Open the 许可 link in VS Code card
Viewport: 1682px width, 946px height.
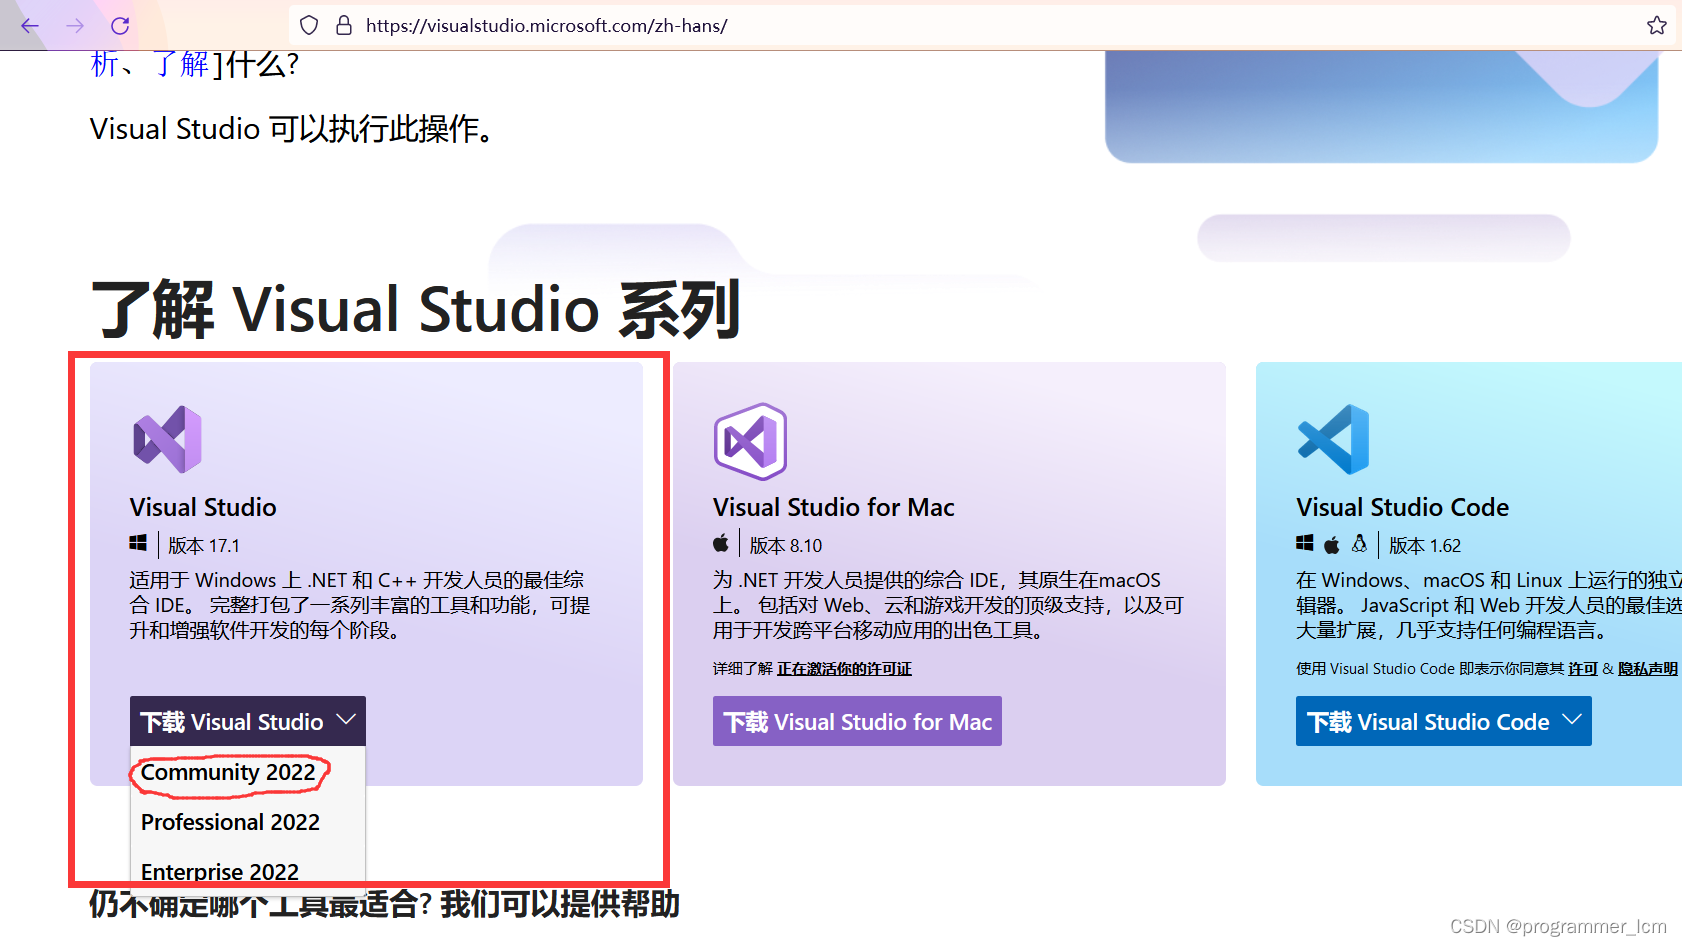pos(1583,669)
